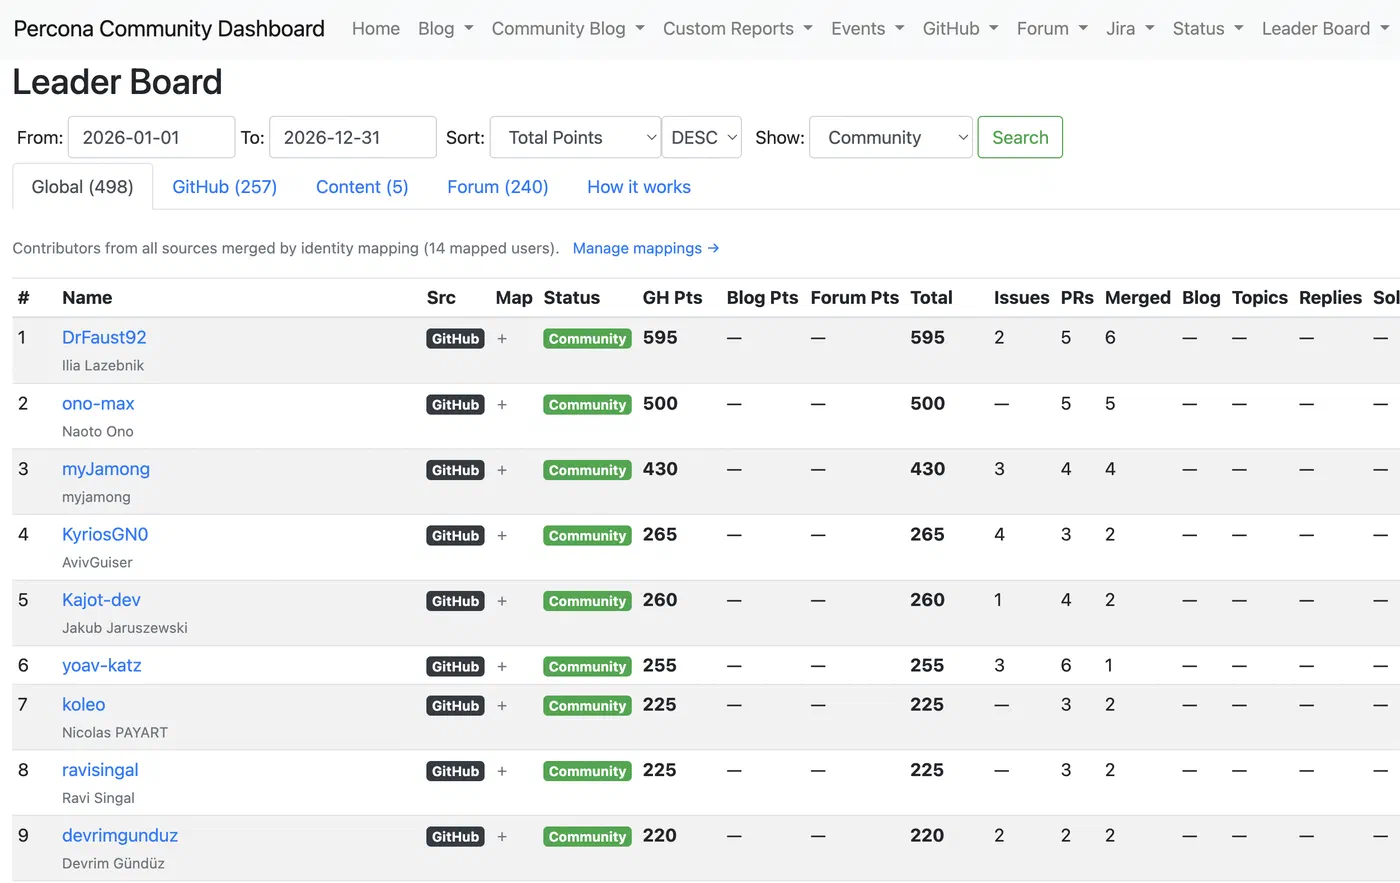
Task: Click the map plus icon for koleo
Action: pos(502,706)
